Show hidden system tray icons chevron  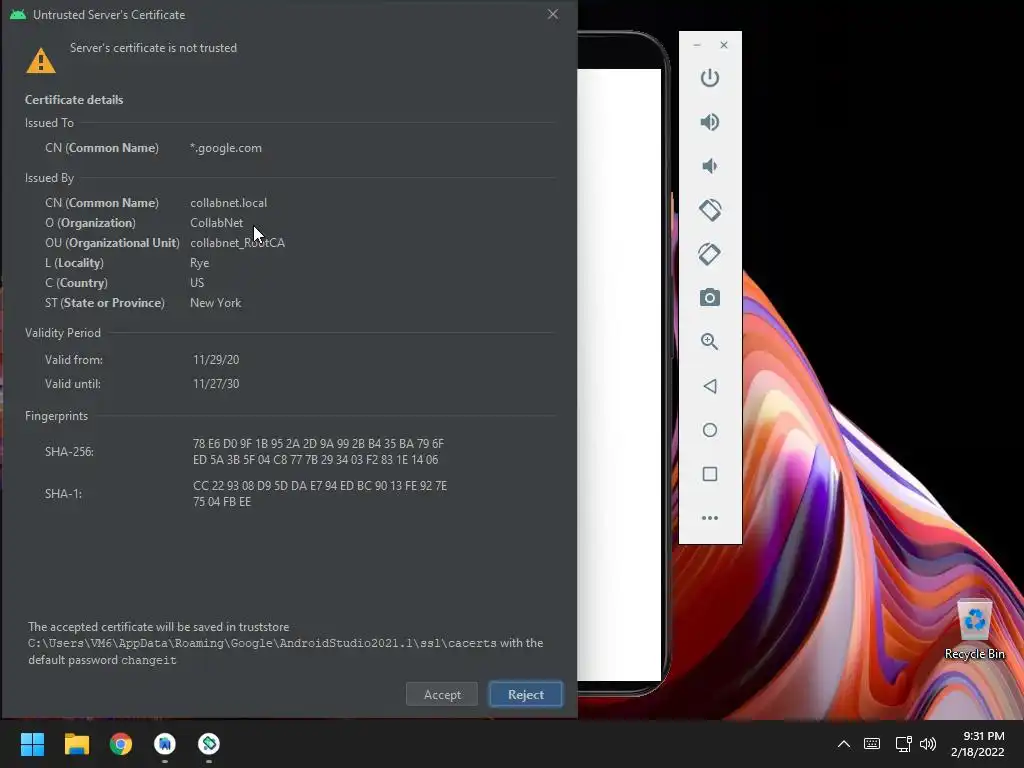(844, 744)
